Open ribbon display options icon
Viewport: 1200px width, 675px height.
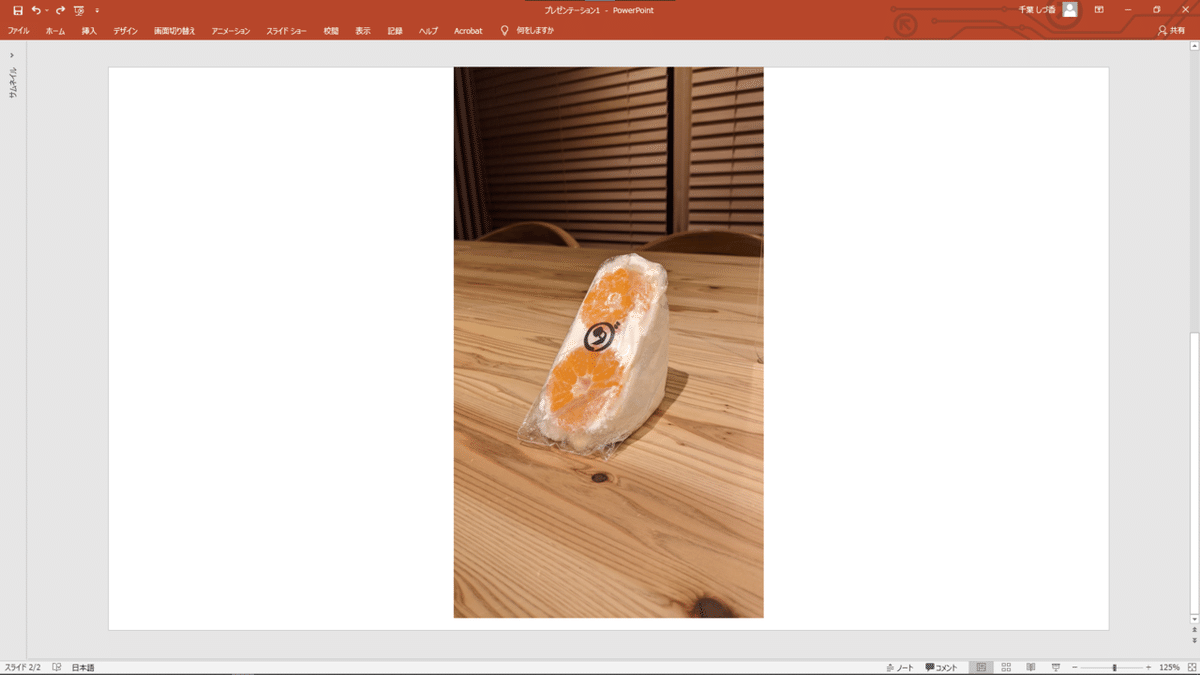[1099, 9]
